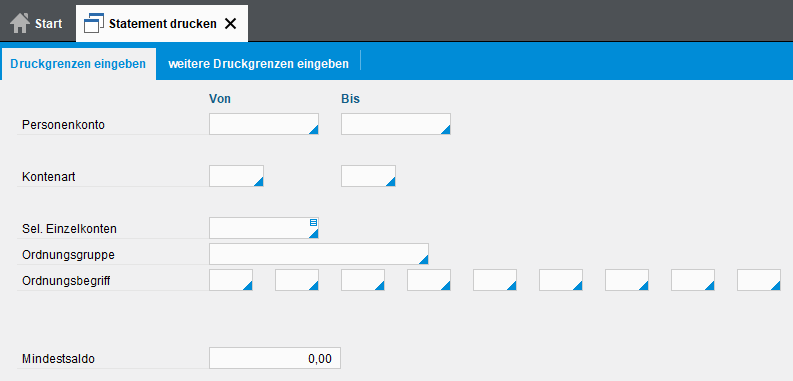
Task: Click the window icon on Statement drucken tab
Action: 94,23
